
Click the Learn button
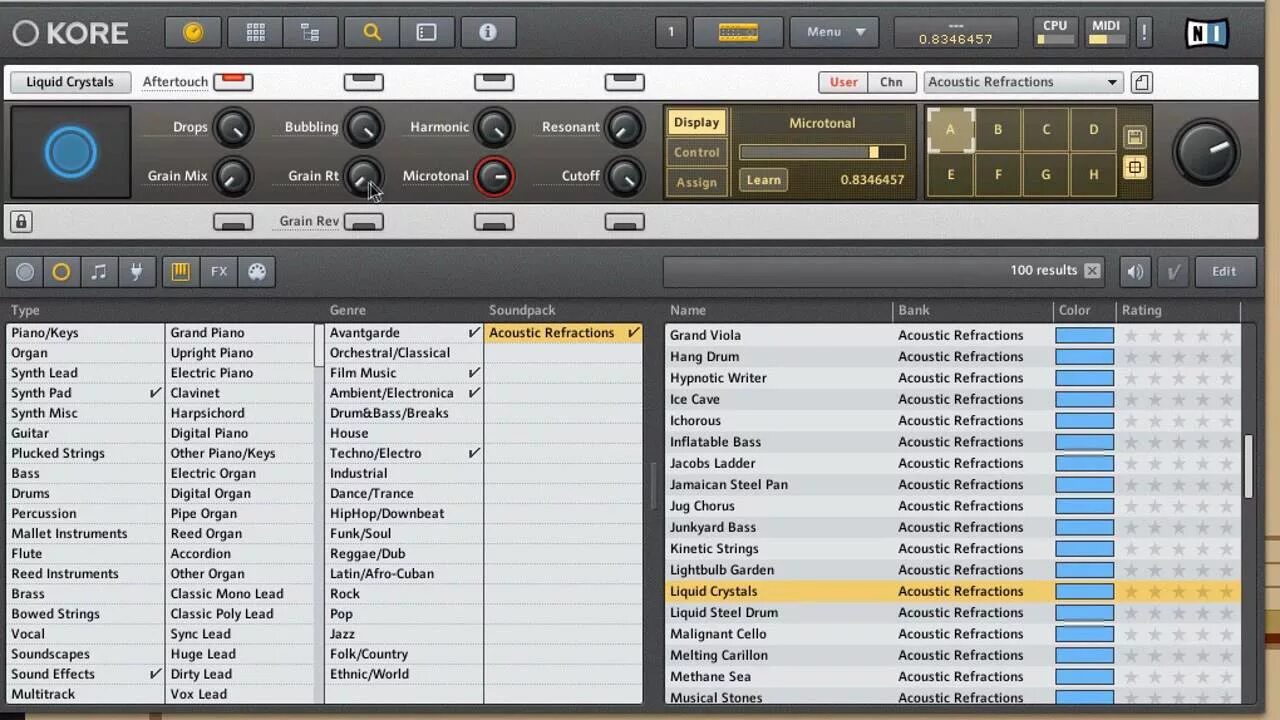[763, 180]
